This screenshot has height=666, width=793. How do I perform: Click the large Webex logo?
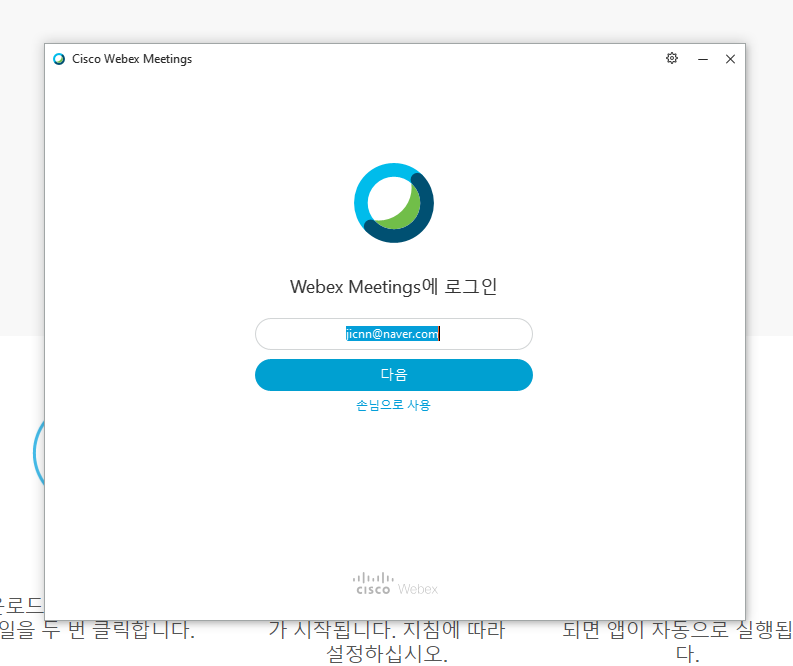click(x=393, y=203)
